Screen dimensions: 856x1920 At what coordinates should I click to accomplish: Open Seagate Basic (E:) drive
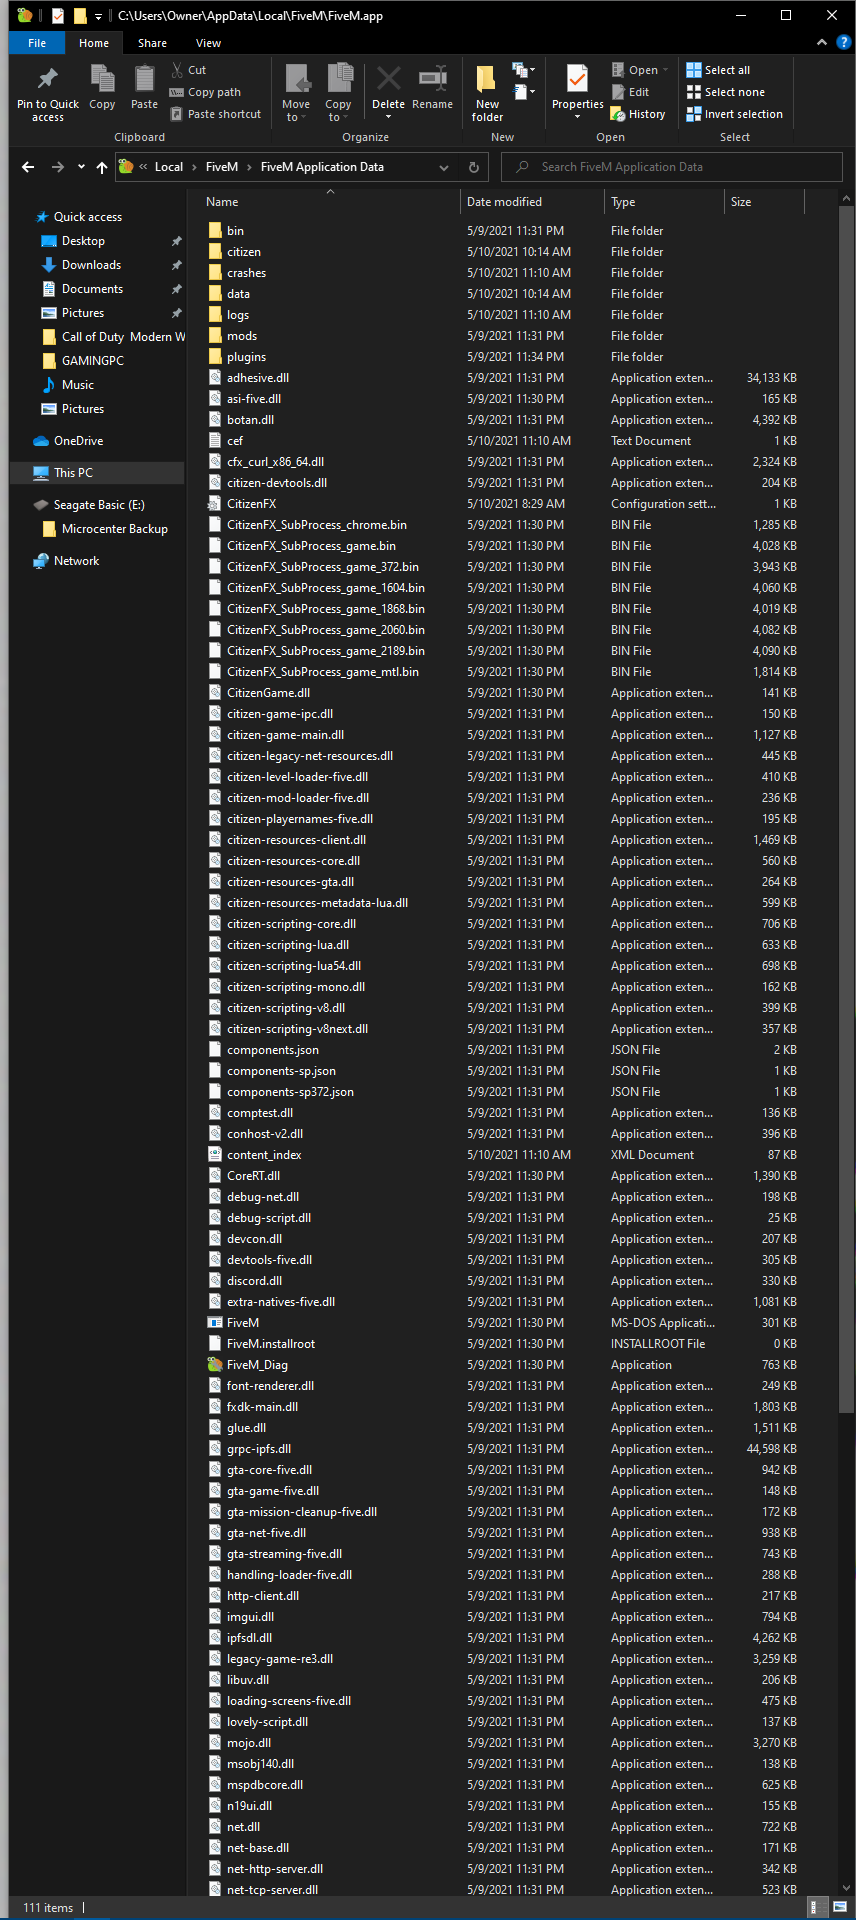[99, 505]
